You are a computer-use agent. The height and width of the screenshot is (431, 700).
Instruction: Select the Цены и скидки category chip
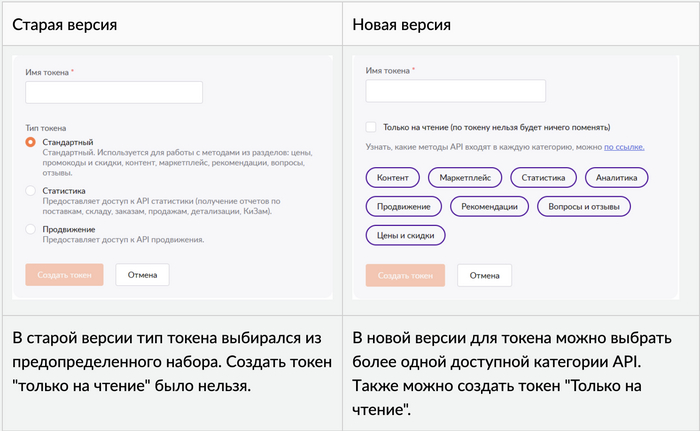coord(405,236)
